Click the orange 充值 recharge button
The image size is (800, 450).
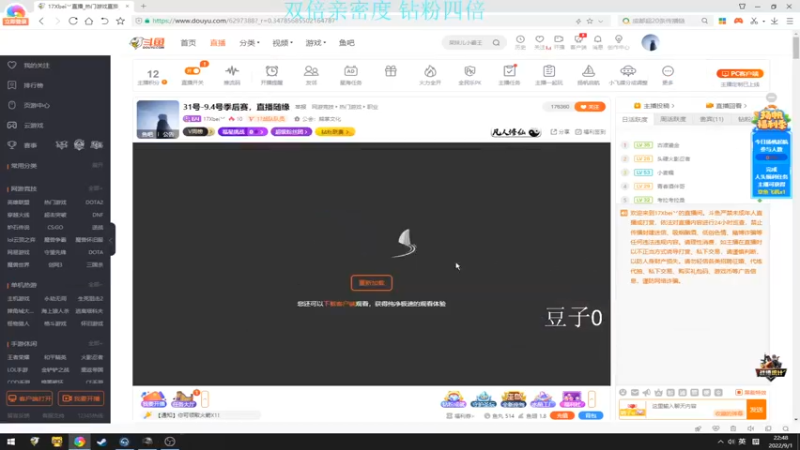pyautogui.click(x=562, y=416)
